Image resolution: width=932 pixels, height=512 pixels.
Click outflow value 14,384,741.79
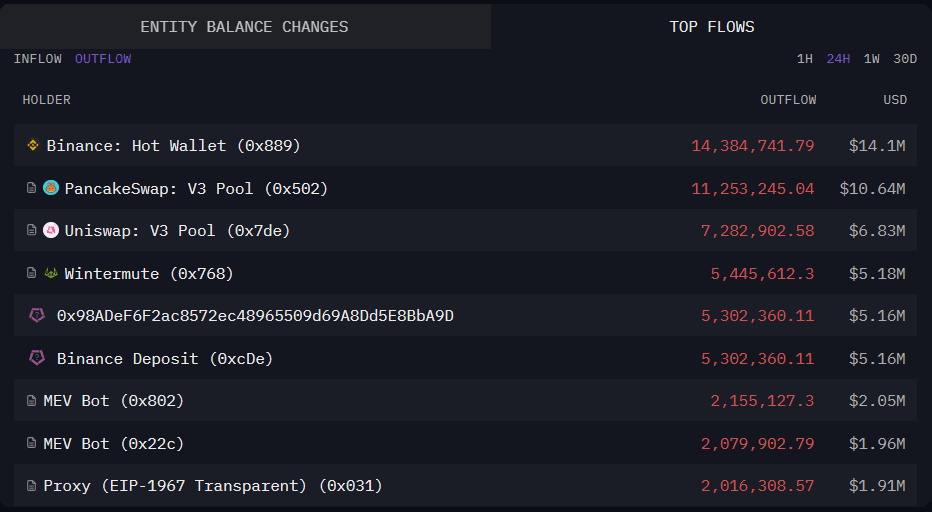coord(752,146)
